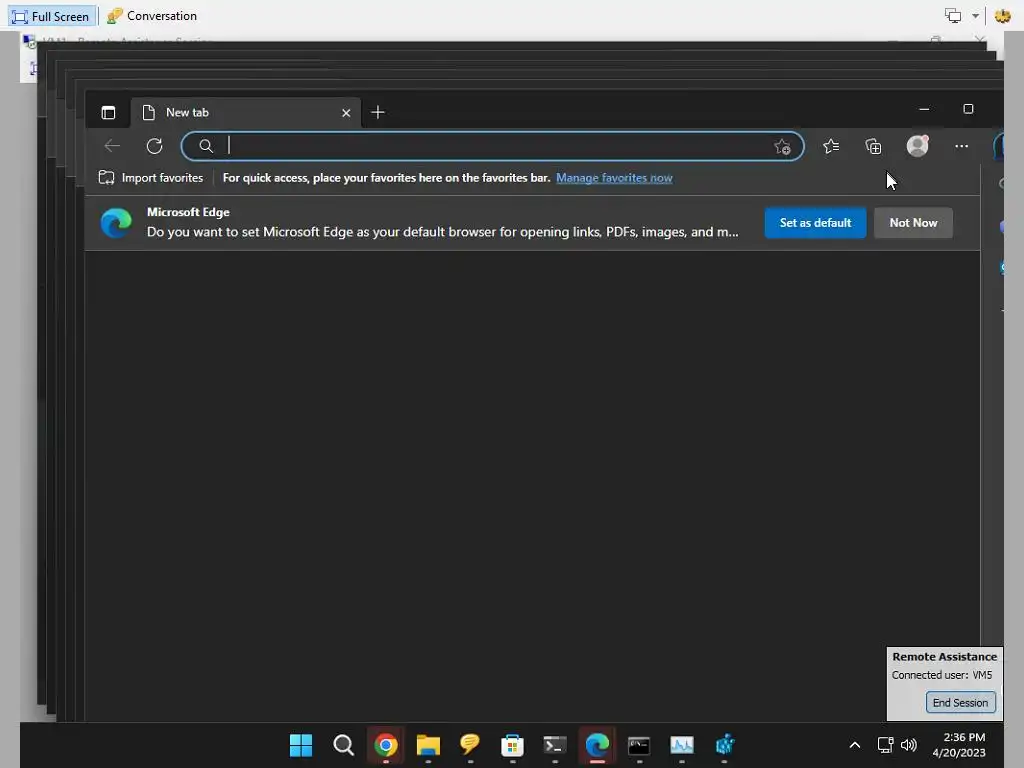Click the monitor display icon in the viewer toolbar
The image size is (1024, 768).
[x=953, y=16]
